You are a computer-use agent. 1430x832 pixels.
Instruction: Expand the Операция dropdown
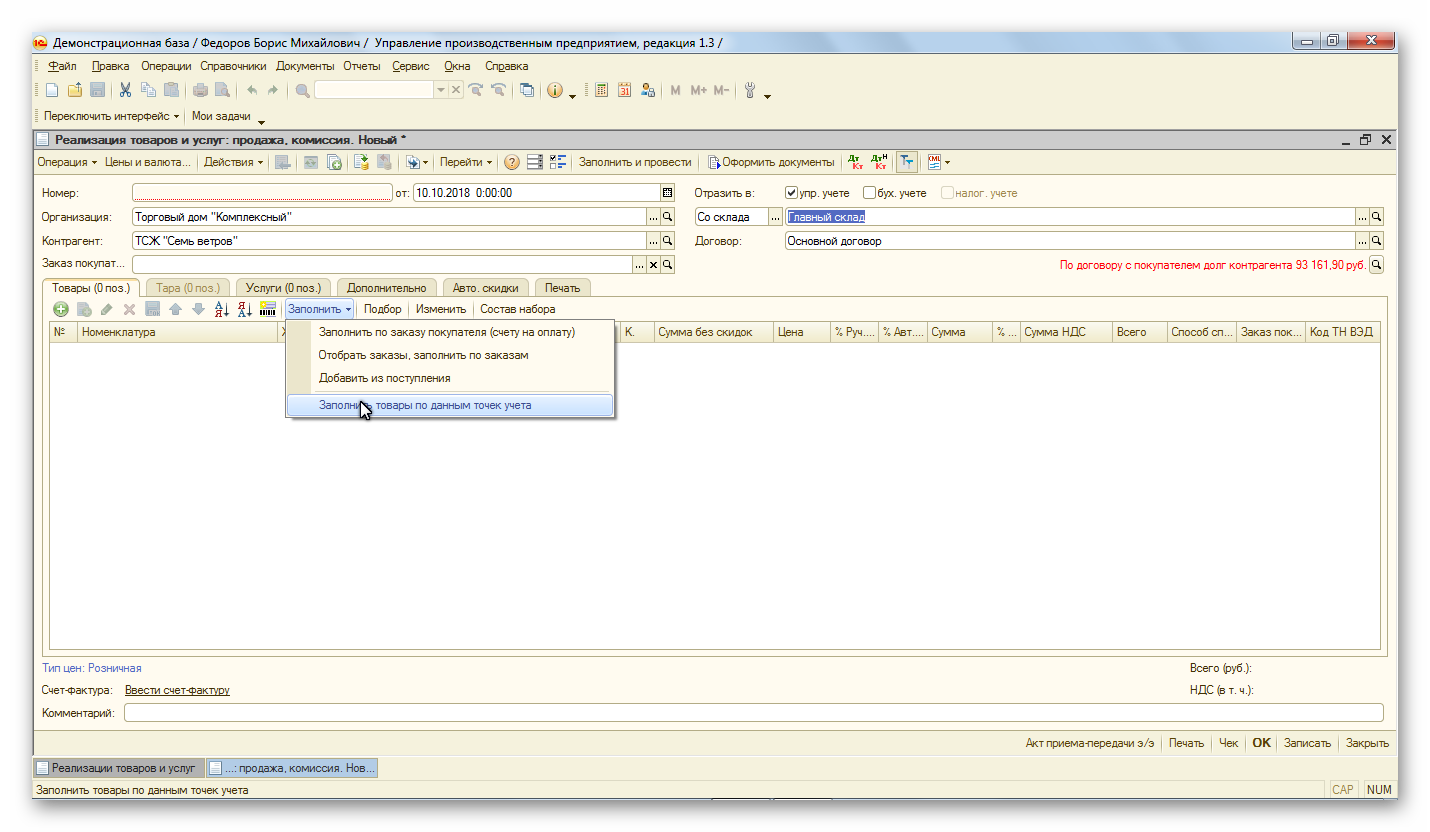(67, 162)
